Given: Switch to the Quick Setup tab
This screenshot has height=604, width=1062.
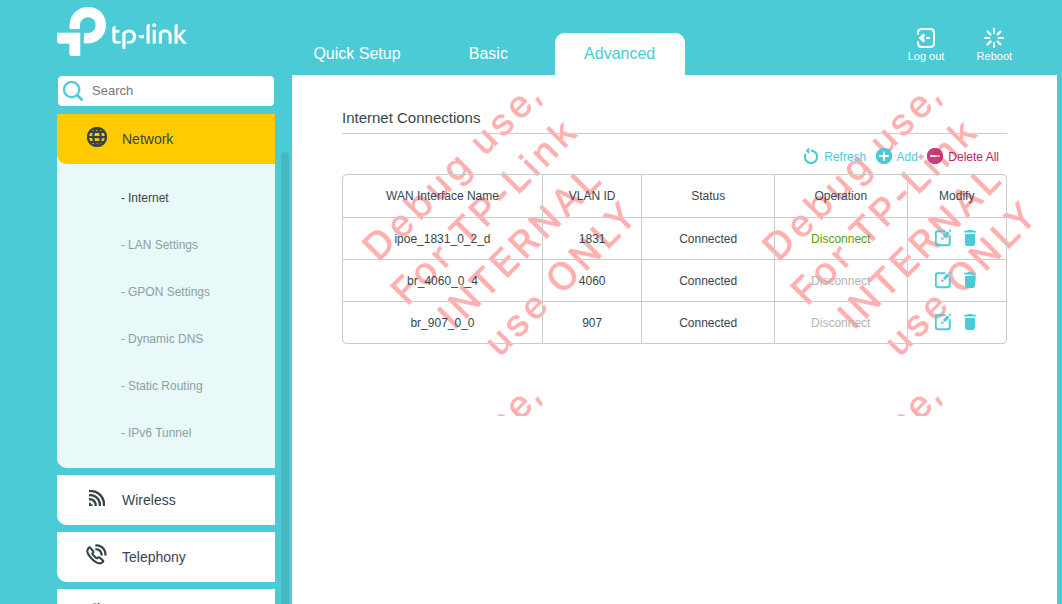Looking at the screenshot, I should tap(357, 54).
